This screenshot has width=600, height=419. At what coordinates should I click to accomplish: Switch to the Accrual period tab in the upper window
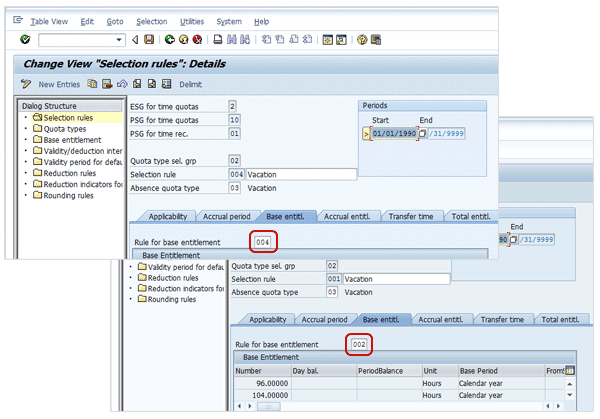(227, 217)
